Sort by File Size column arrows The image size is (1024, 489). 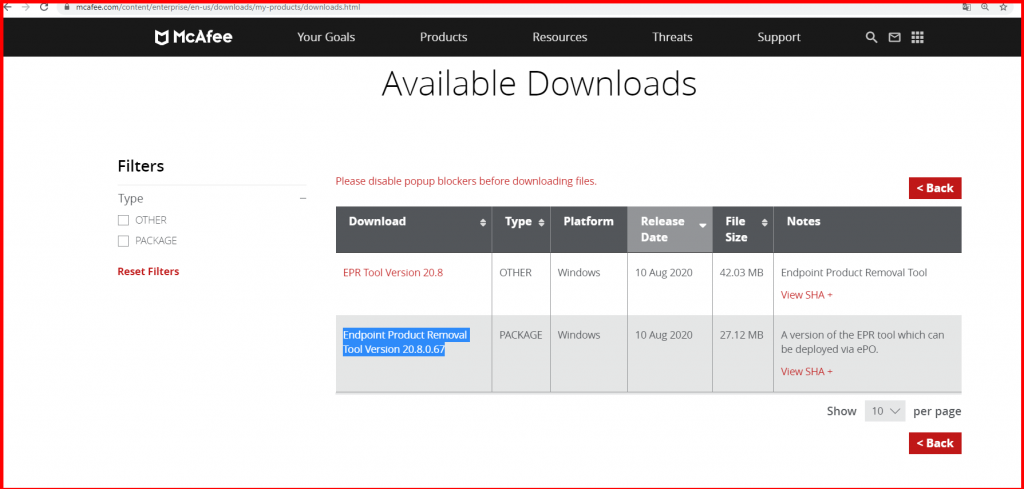coord(764,223)
